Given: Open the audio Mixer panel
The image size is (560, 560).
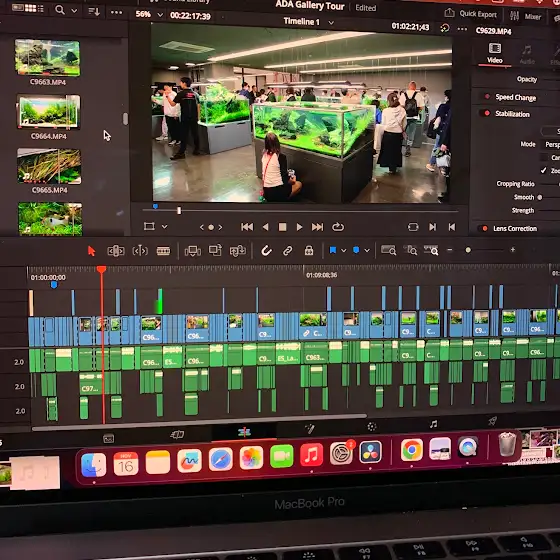Looking at the screenshot, I should [525, 16].
